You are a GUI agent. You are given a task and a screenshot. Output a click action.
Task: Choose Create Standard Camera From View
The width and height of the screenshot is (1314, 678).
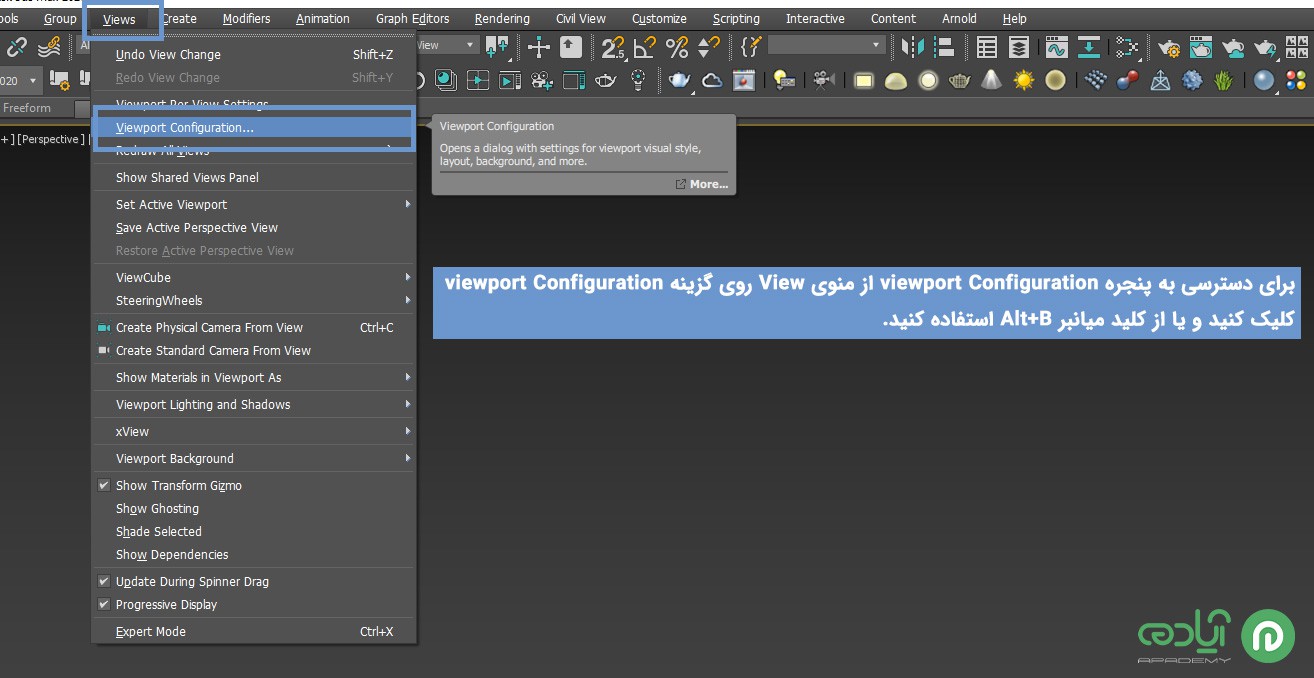[x=254, y=350]
